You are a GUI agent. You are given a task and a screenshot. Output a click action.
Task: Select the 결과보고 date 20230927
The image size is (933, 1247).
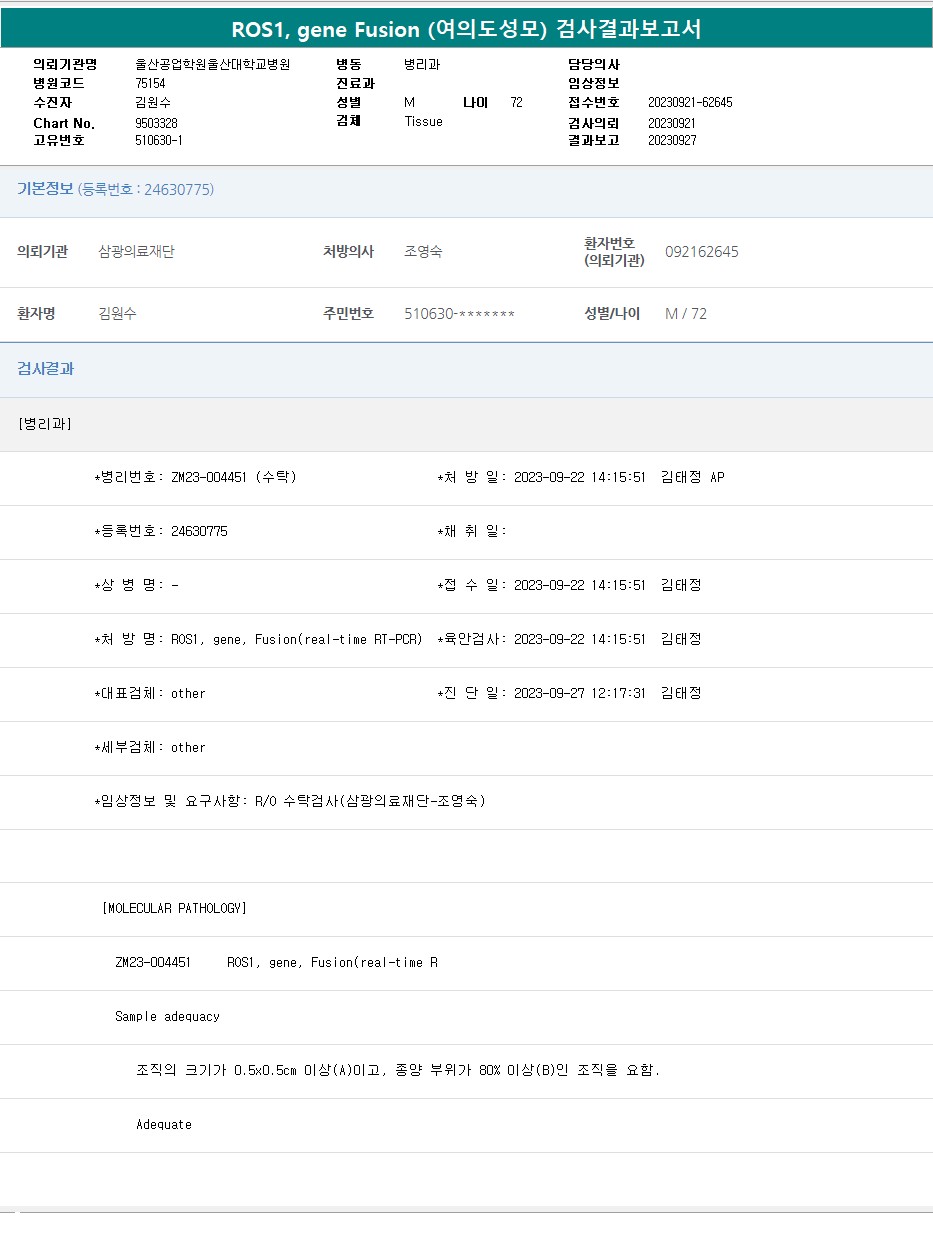[672, 140]
